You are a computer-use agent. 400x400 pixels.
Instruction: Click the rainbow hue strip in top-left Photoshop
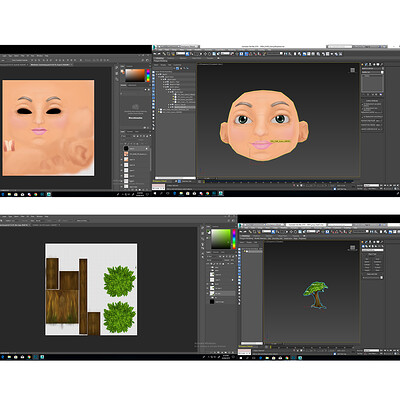148,75
